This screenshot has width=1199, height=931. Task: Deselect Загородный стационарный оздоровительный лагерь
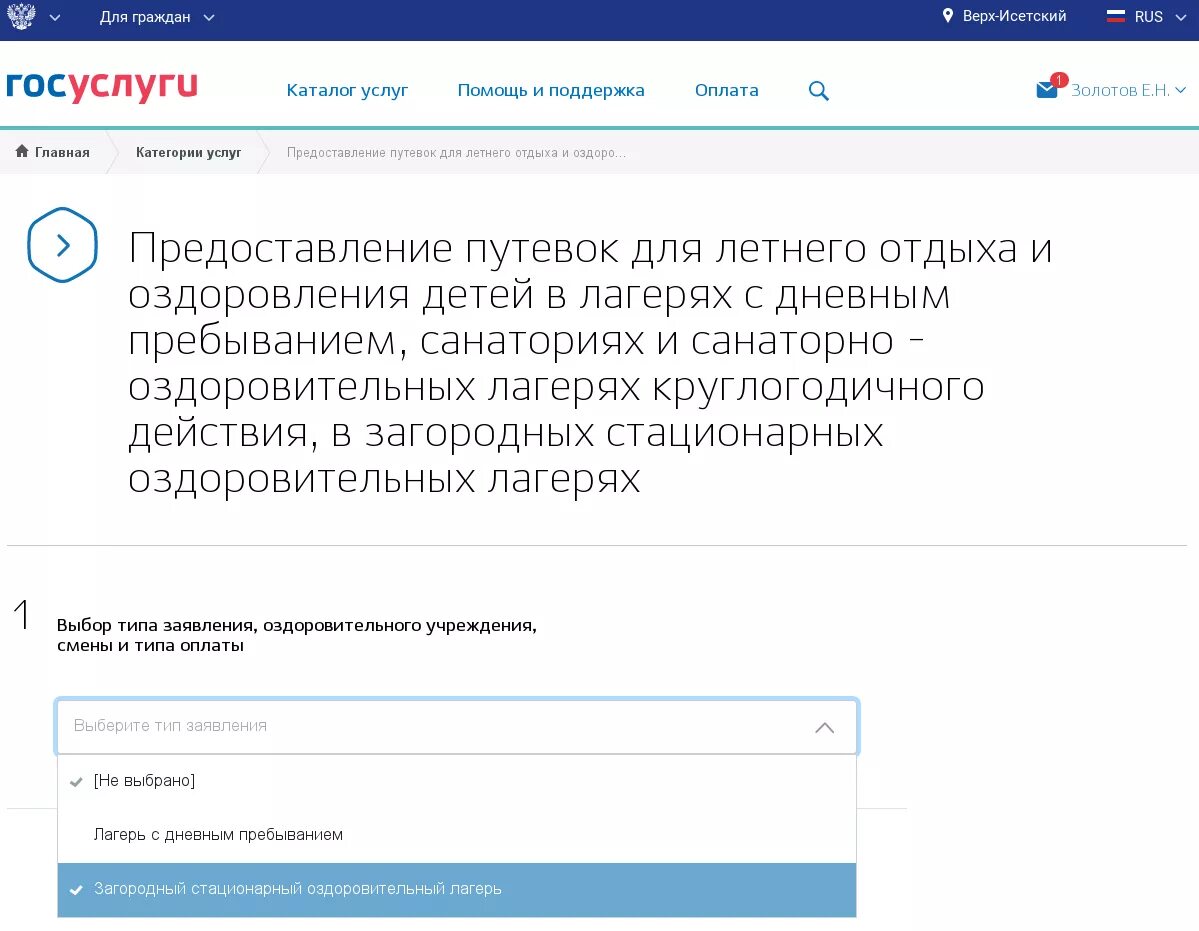(x=297, y=889)
